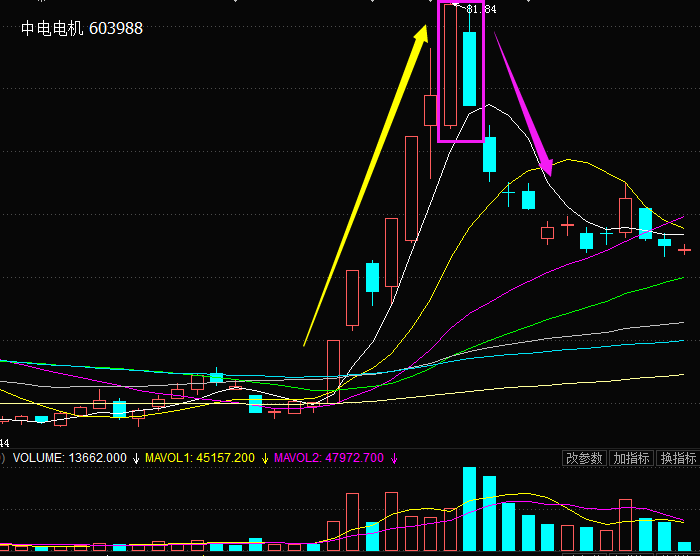Click the magenta rectangle's top border

coord(461,2)
